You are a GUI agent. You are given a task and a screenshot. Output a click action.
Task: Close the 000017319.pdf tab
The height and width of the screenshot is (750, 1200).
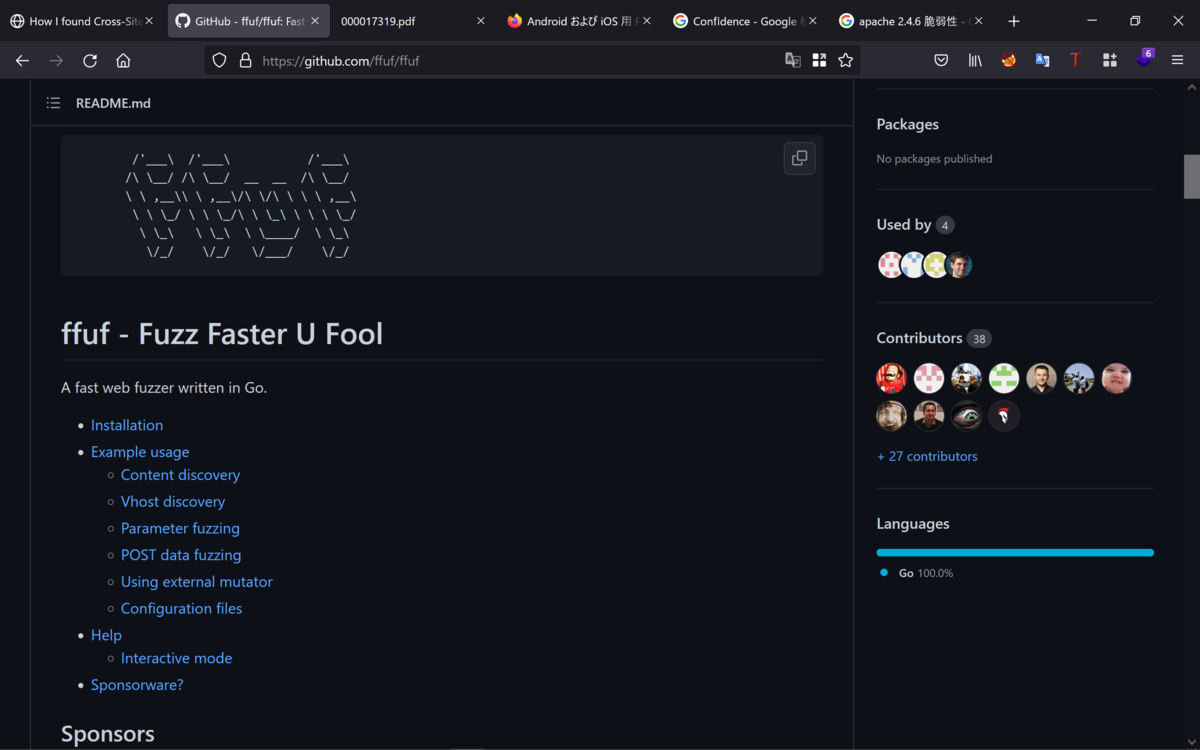coord(480,21)
